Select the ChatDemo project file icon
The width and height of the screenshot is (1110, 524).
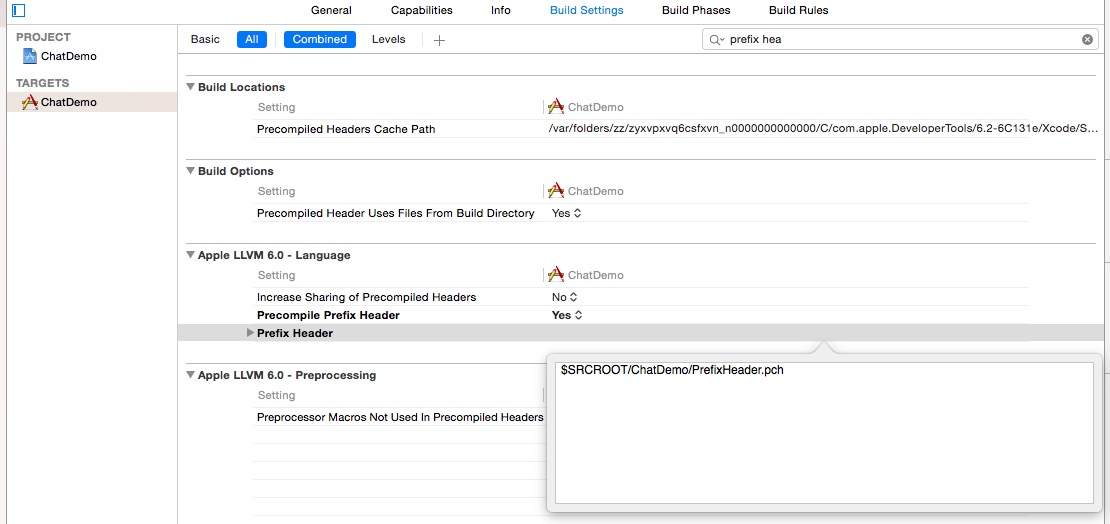30,56
